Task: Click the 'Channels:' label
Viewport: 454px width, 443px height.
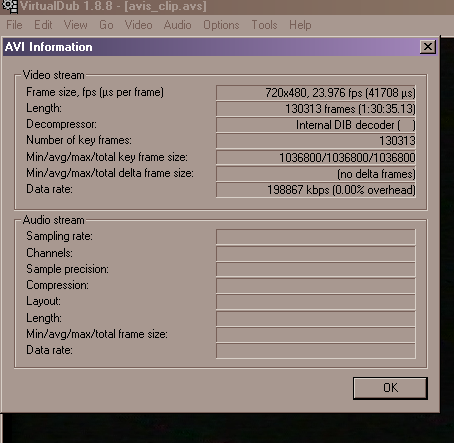Action: [x=49, y=253]
